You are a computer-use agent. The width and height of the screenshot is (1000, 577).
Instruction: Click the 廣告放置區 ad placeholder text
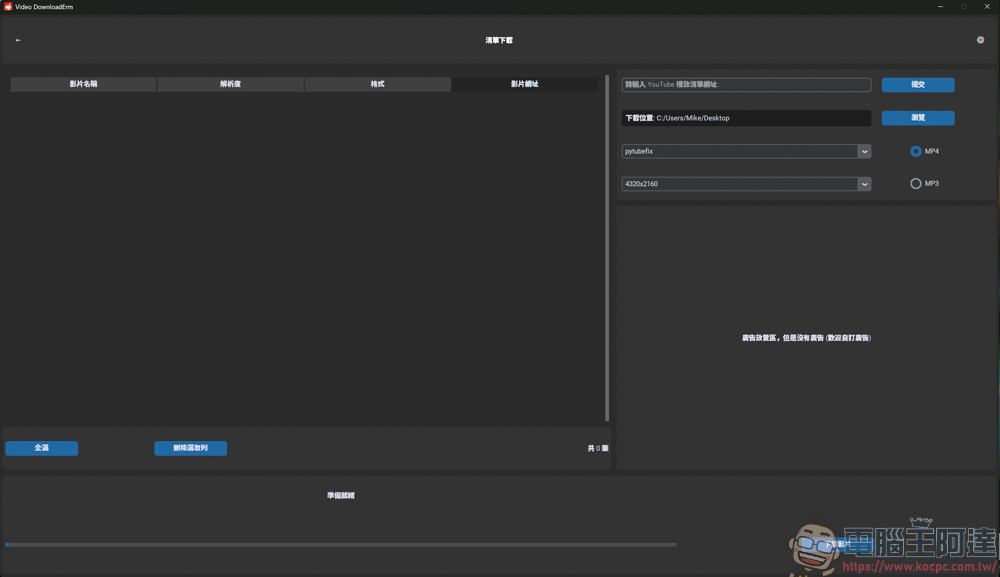pyautogui.click(x=806, y=338)
